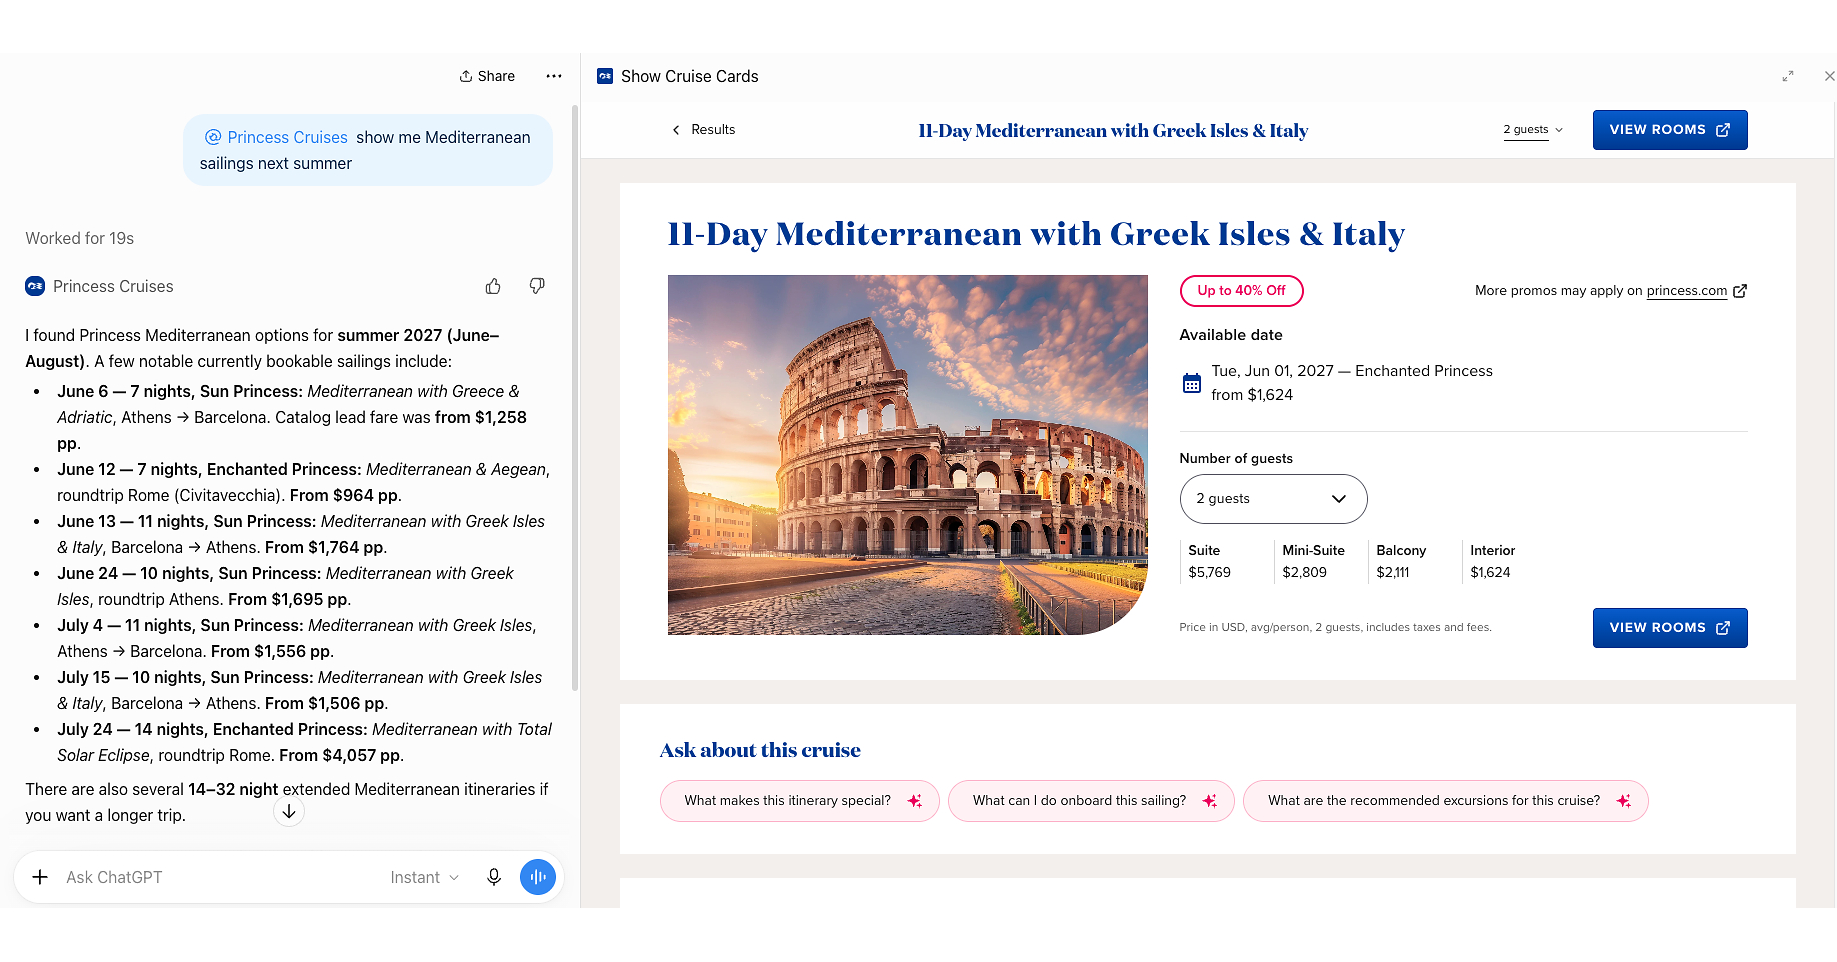Select the Suite $5,769 fare
Image resolution: width=1837 pixels, height=962 pixels.
[1209, 561]
